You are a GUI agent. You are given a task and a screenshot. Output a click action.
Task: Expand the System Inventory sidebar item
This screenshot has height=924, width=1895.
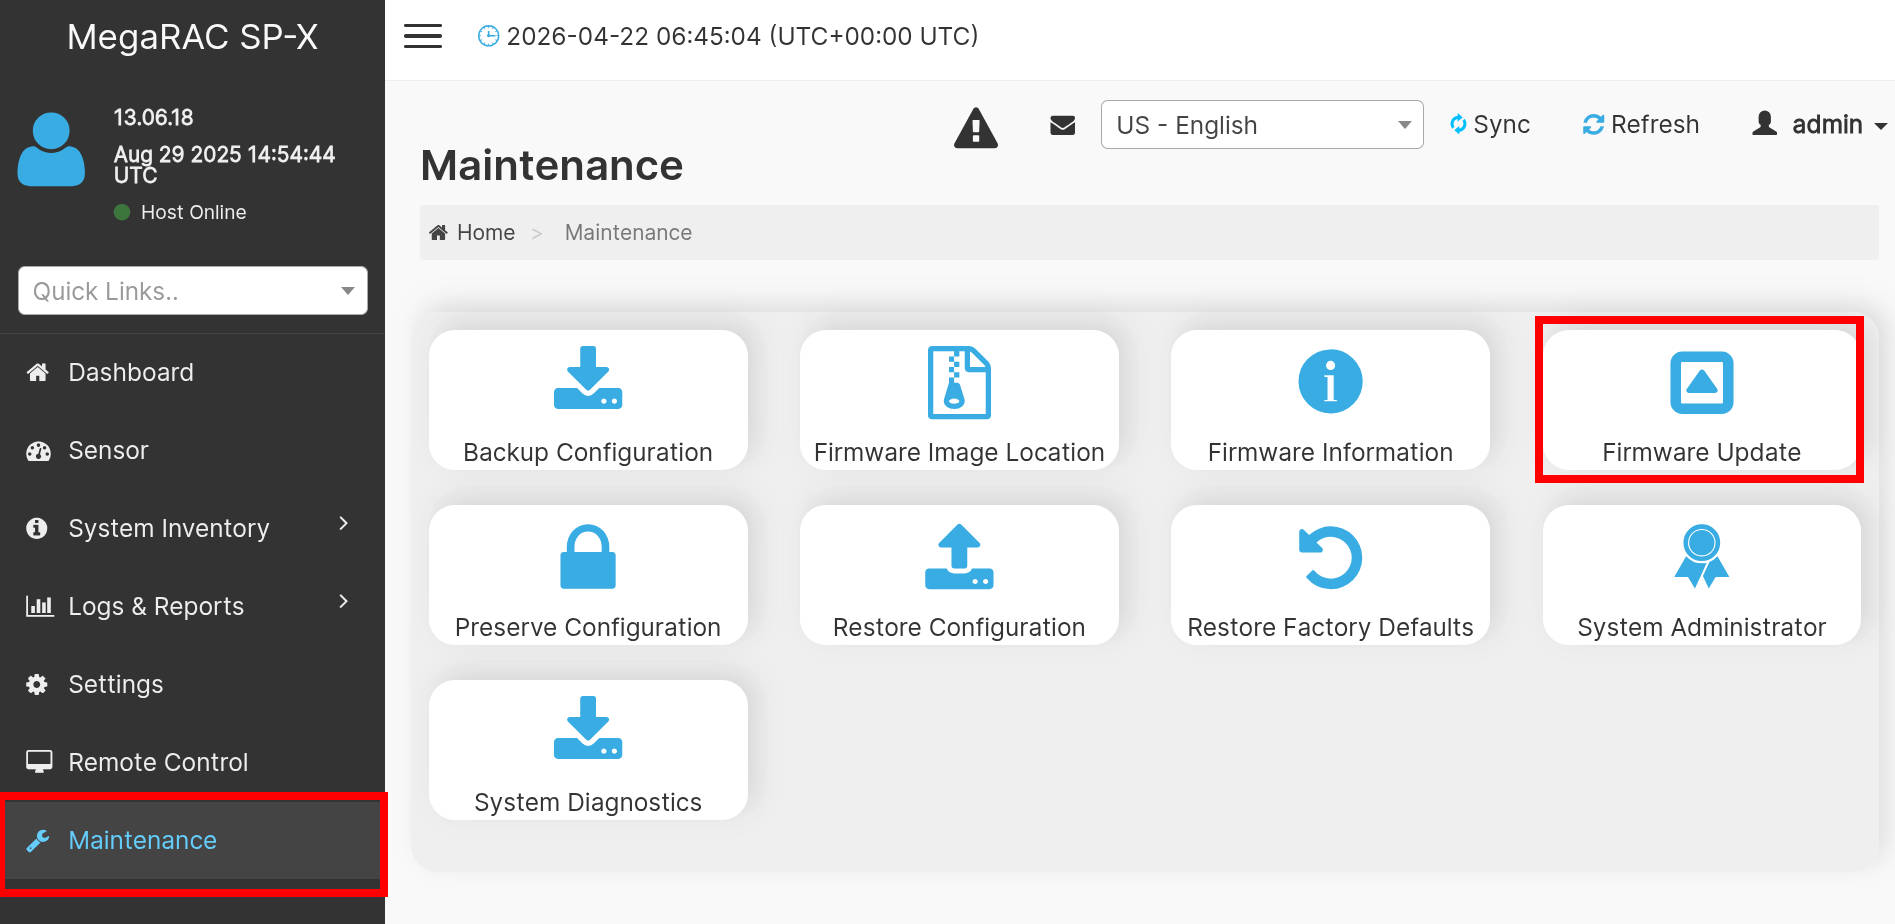(x=192, y=528)
